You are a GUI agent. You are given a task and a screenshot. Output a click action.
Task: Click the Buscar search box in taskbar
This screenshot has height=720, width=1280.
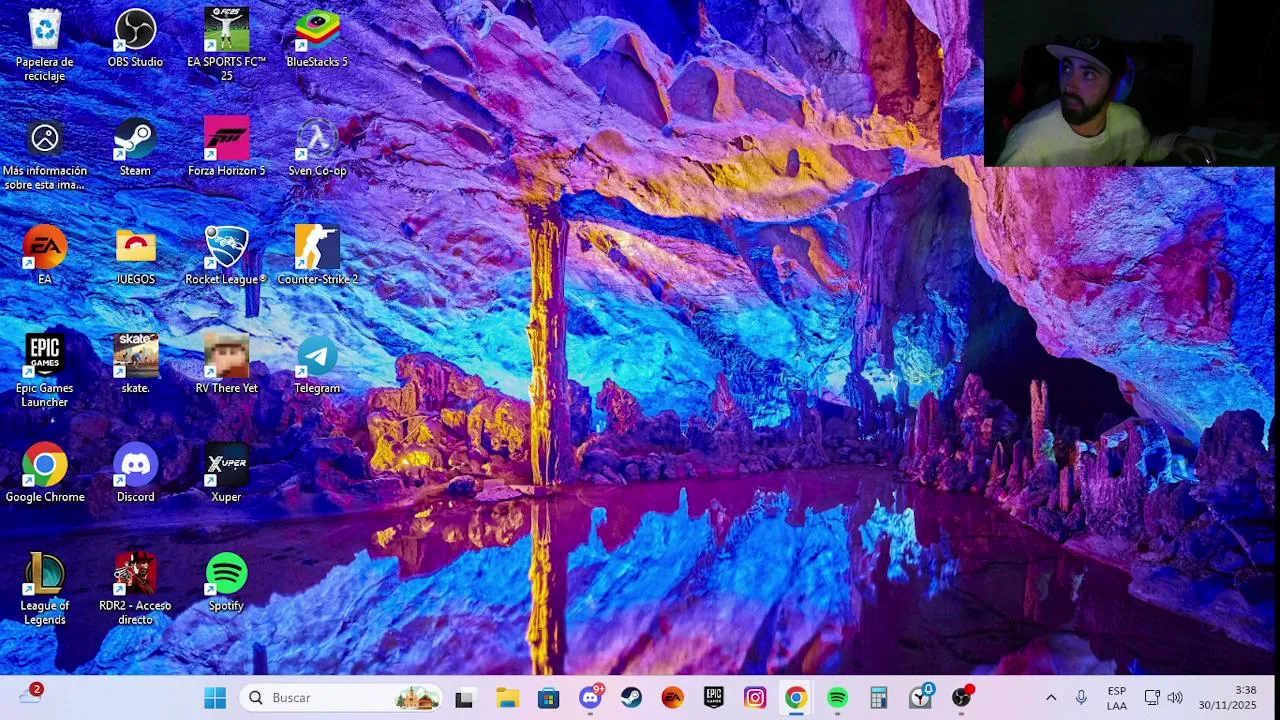click(341, 698)
